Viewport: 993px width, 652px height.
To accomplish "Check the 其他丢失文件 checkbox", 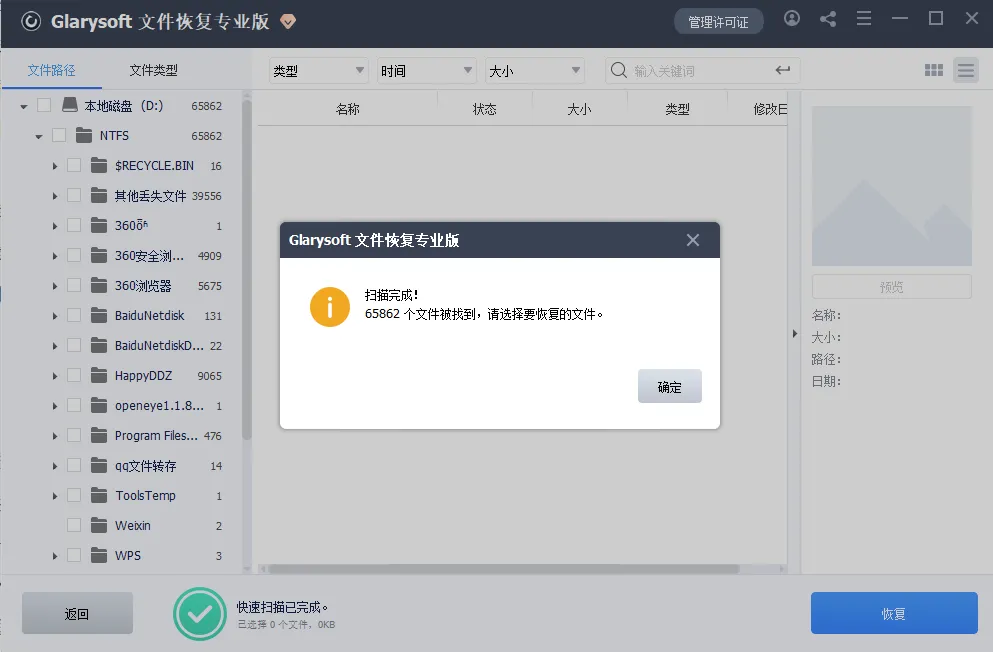I will point(74,195).
